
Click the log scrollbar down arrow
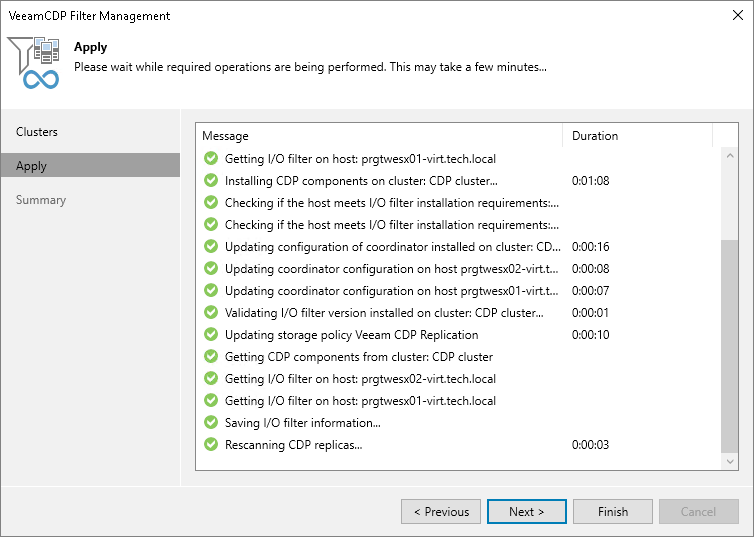coord(730,462)
